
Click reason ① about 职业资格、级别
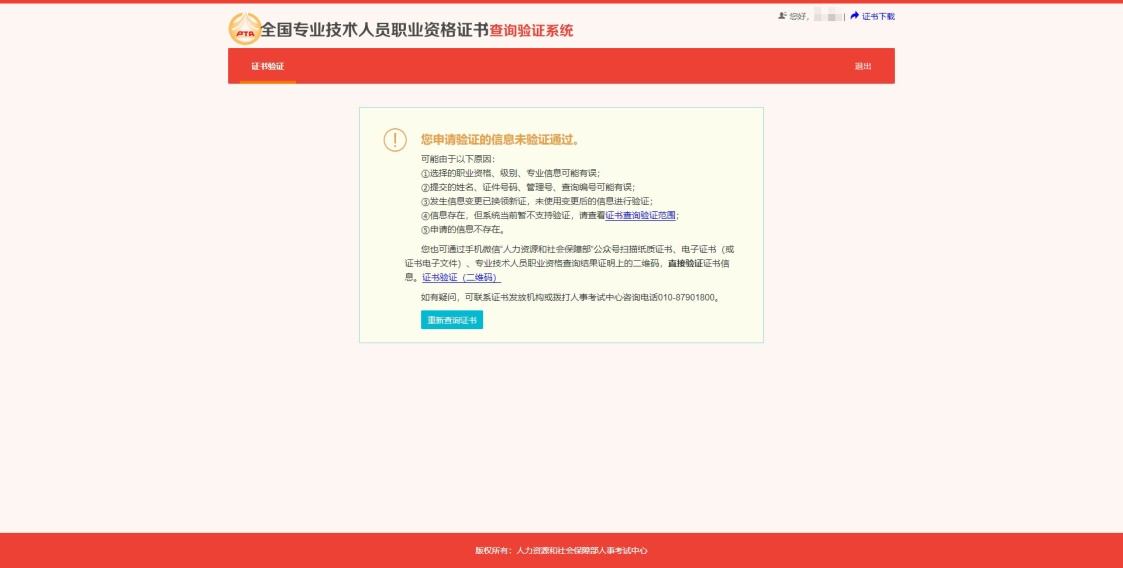[510, 173]
